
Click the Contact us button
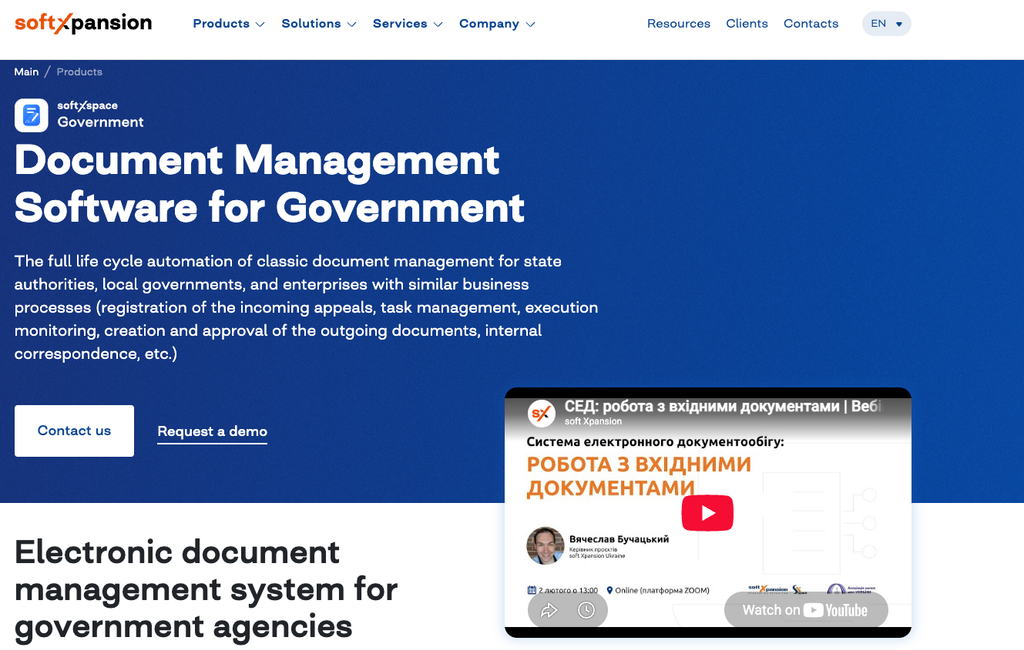point(74,431)
